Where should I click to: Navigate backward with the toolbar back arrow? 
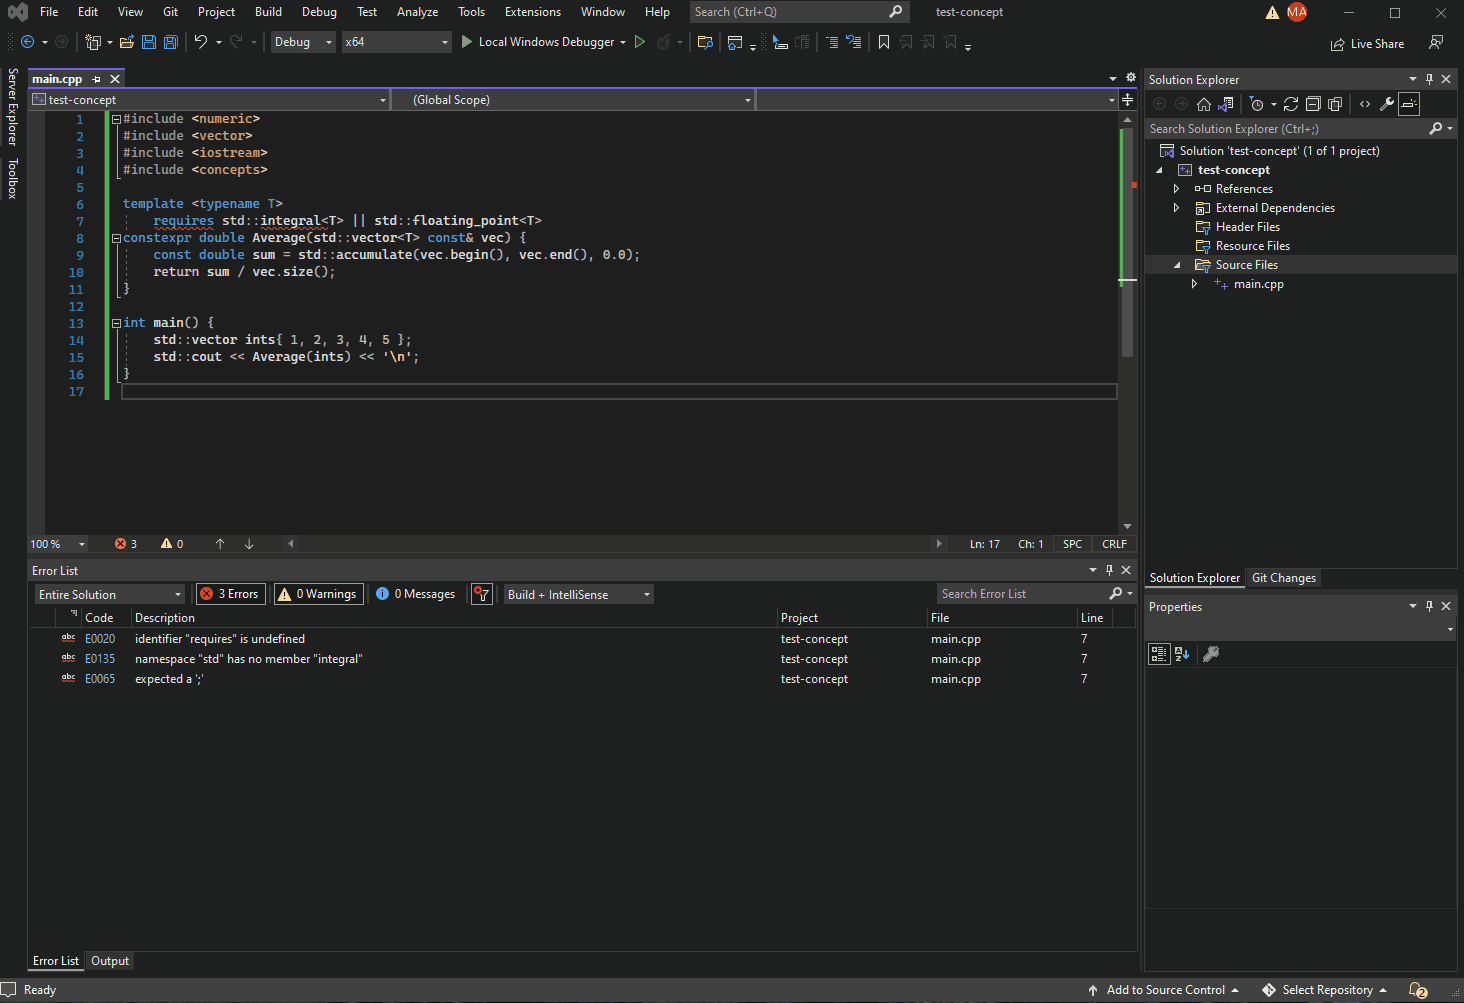coord(27,42)
